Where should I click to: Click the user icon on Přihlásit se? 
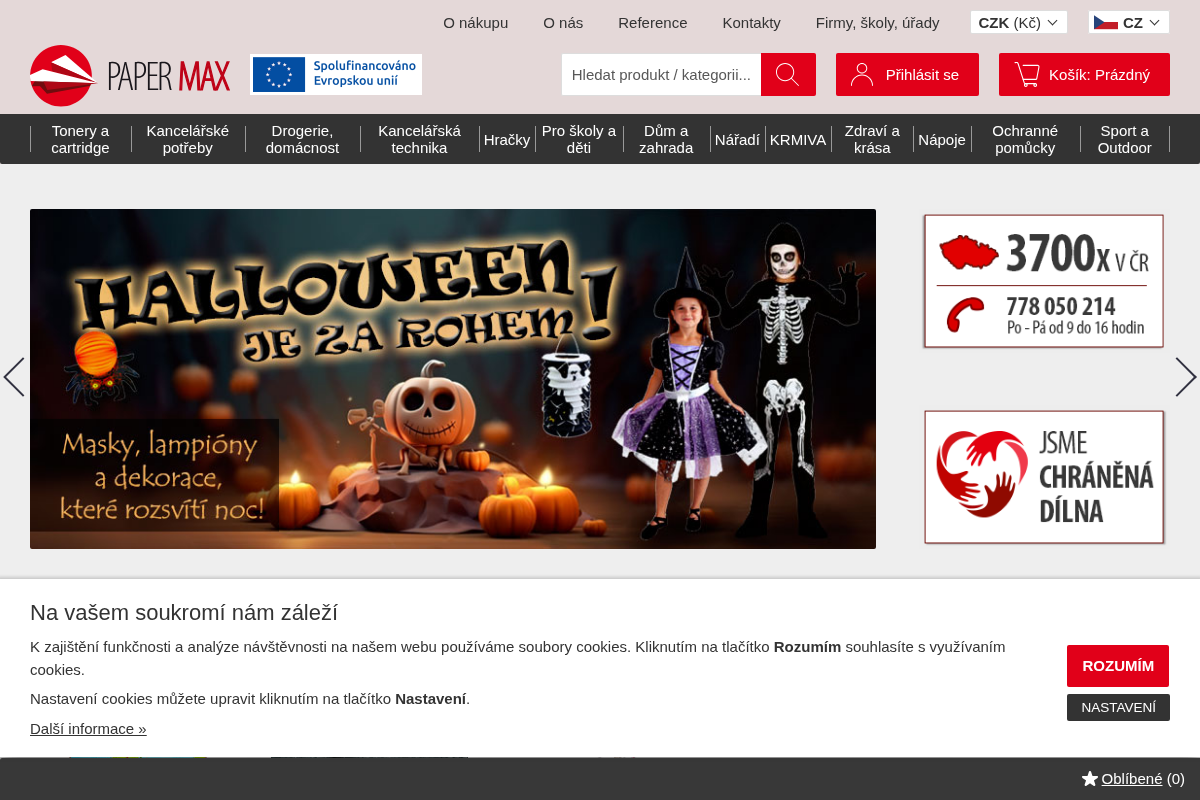[862, 74]
